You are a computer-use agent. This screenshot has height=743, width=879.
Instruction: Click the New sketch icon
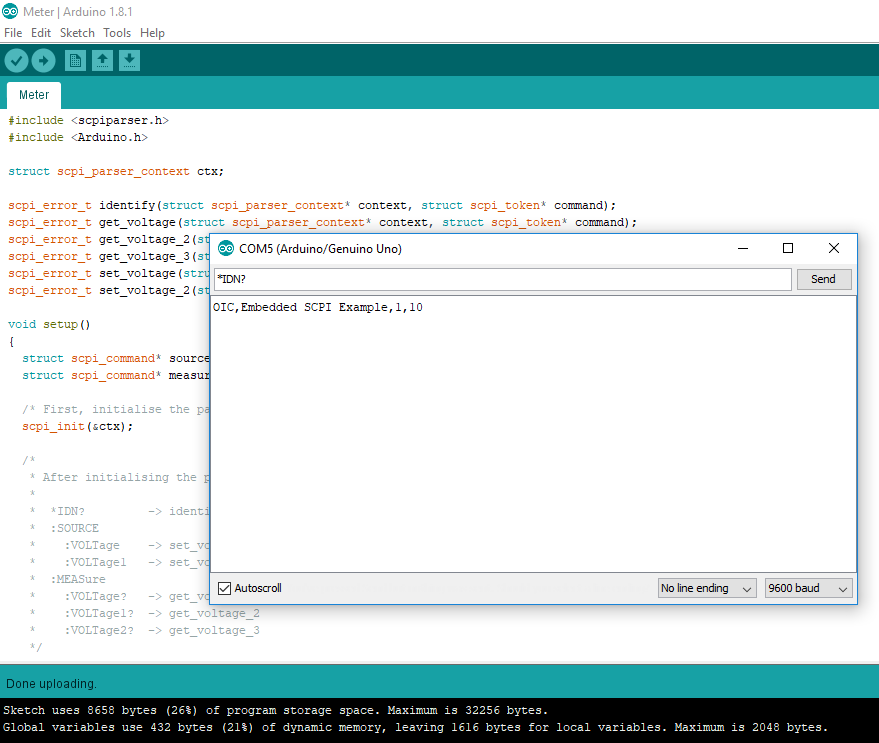[x=75, y=61]
